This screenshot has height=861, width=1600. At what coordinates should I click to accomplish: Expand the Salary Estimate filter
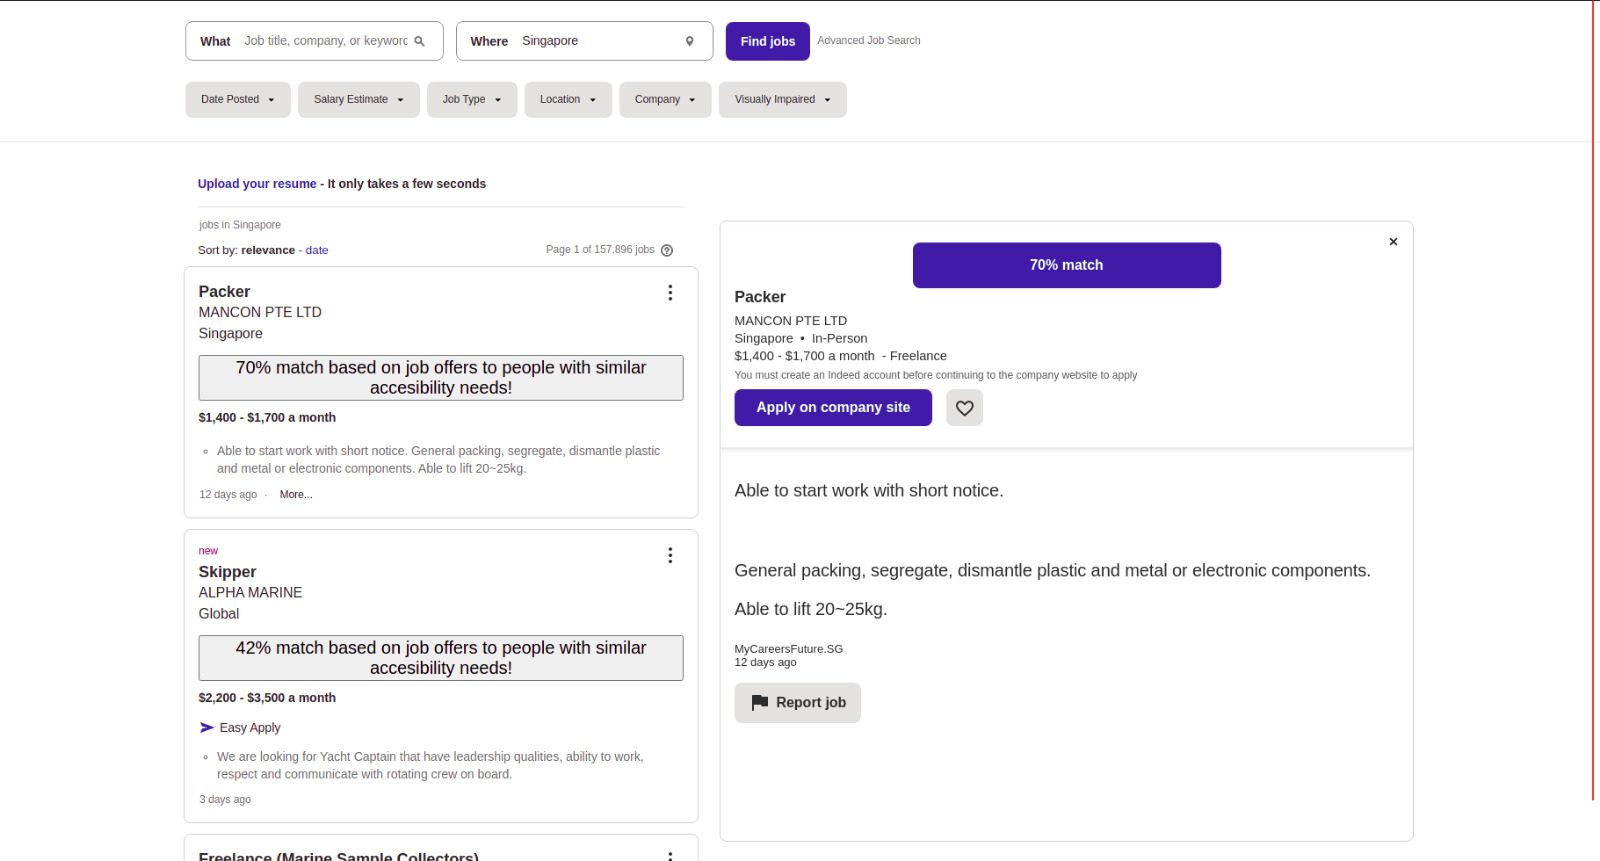359,100
